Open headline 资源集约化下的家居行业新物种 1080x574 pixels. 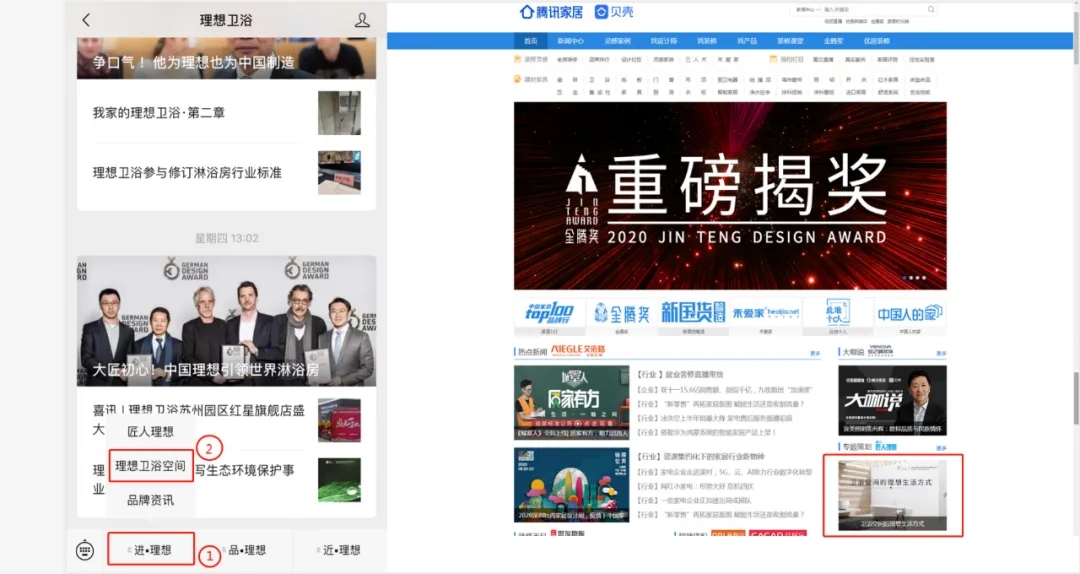(x=701, y=457)
